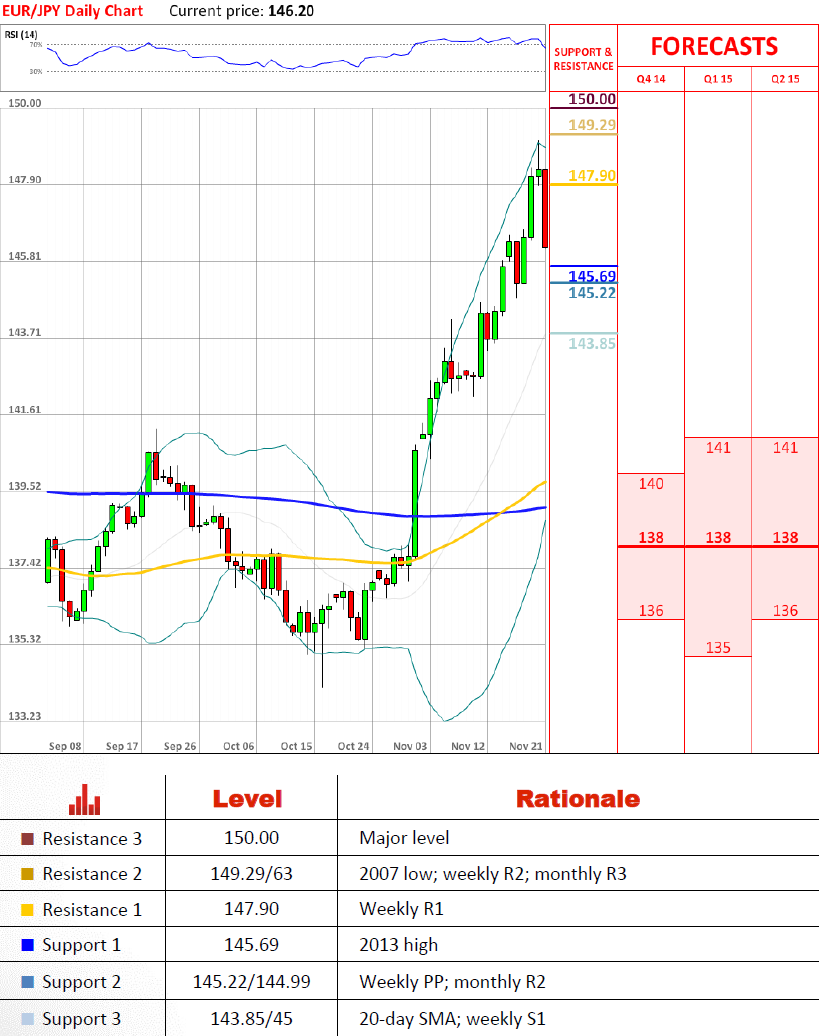Click the Oct 06 date axis label
Image resolution: width=819 pixels, height=1036 pixels.
[x=238, y=746]
